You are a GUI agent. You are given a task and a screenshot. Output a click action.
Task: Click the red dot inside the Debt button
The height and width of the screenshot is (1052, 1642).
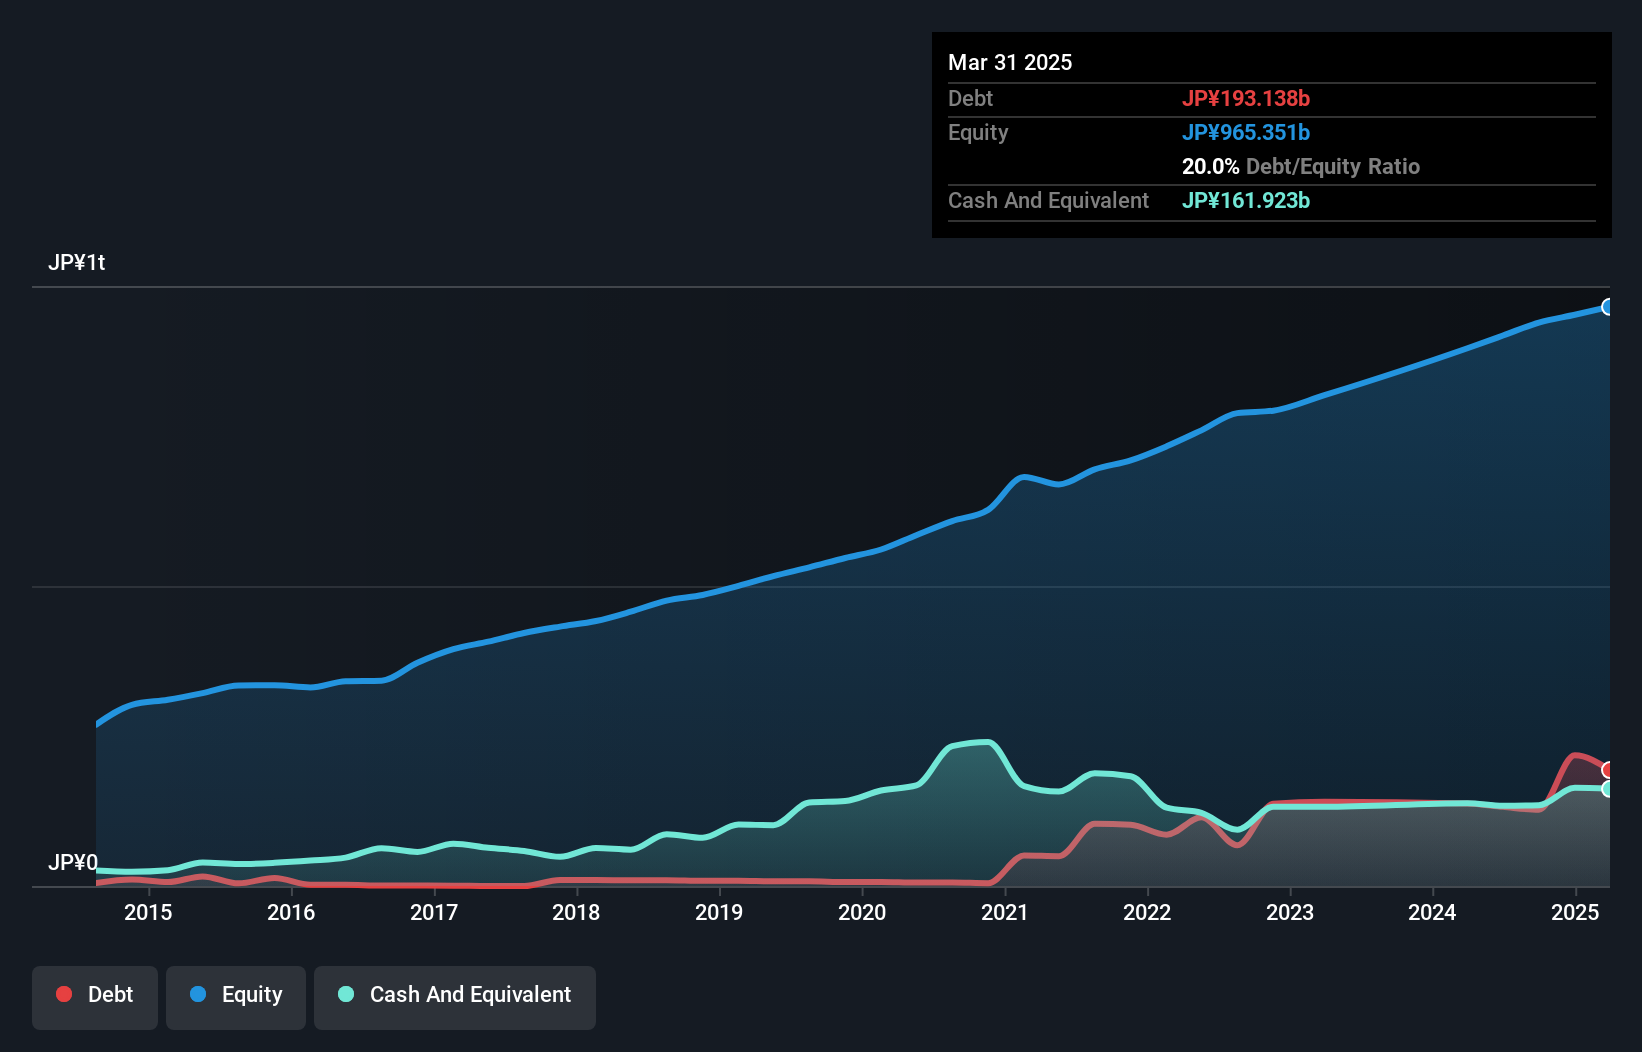63,994
